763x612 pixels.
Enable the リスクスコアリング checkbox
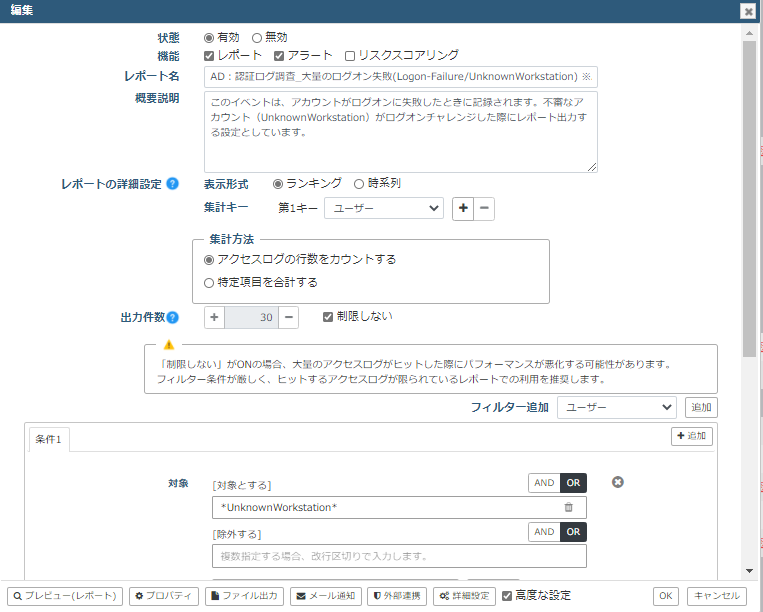point(350,56)
